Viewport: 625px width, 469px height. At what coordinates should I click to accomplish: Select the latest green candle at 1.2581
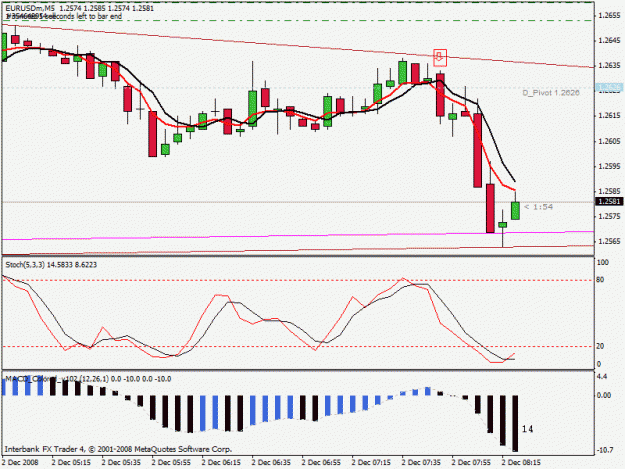pyautogui.click(x=515, y=210)
